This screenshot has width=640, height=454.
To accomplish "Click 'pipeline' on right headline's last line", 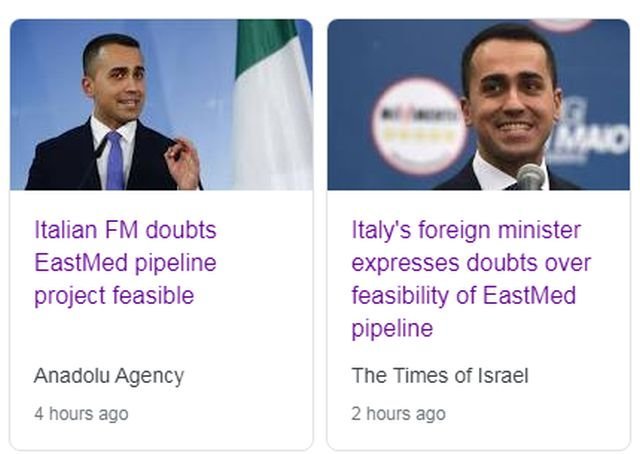I will (392, 329).
